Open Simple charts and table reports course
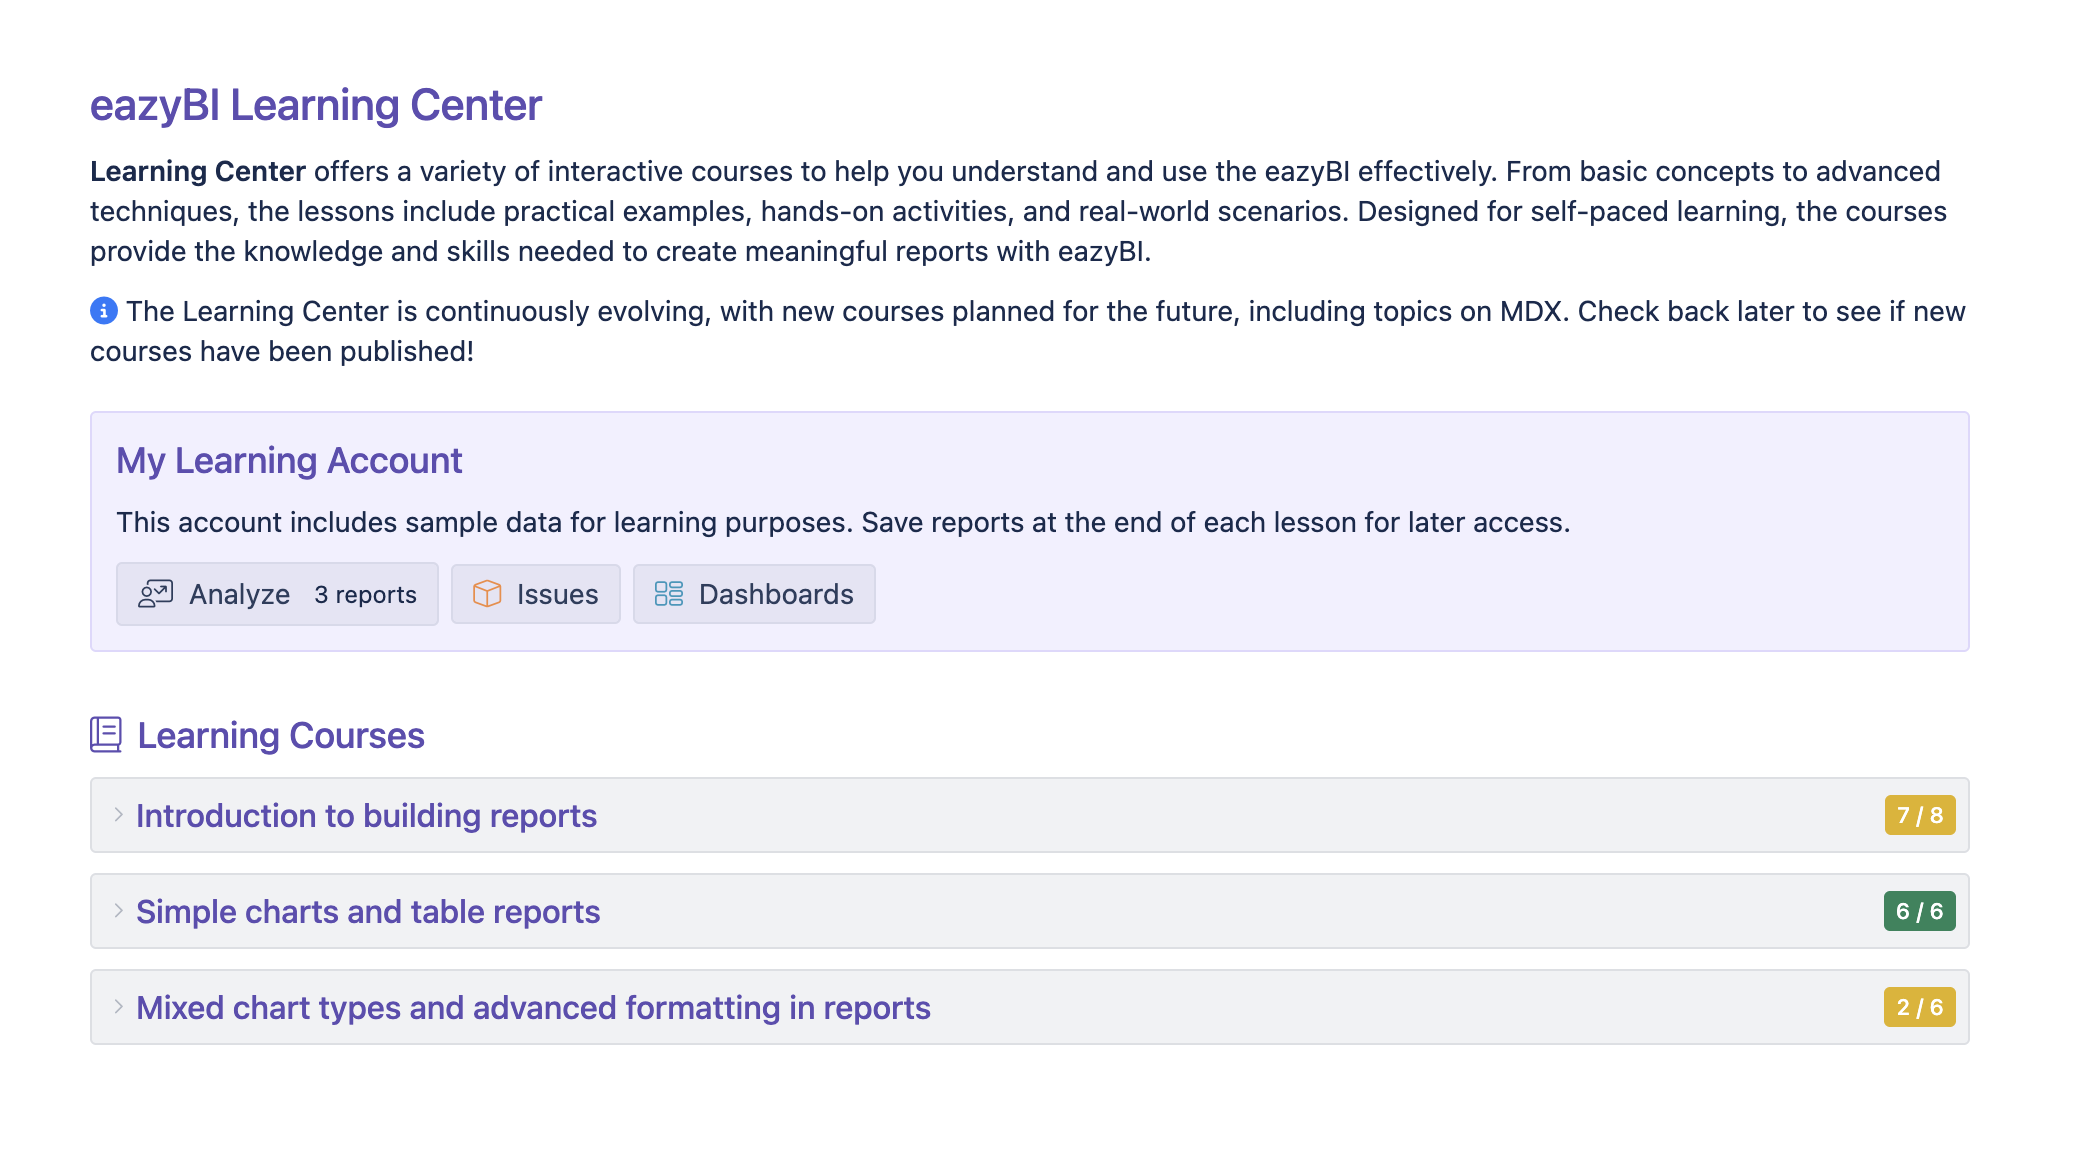 [368, 912]
